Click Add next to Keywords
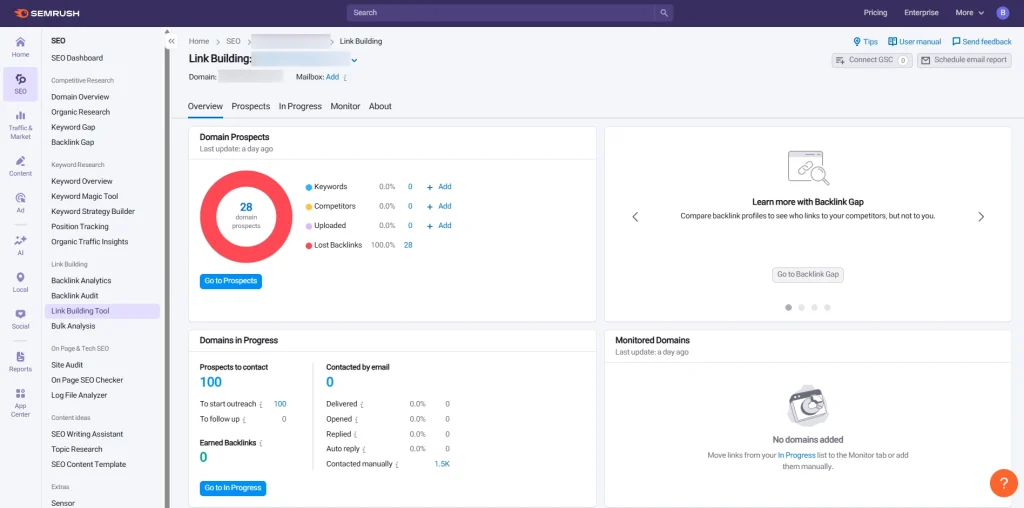 439,187
